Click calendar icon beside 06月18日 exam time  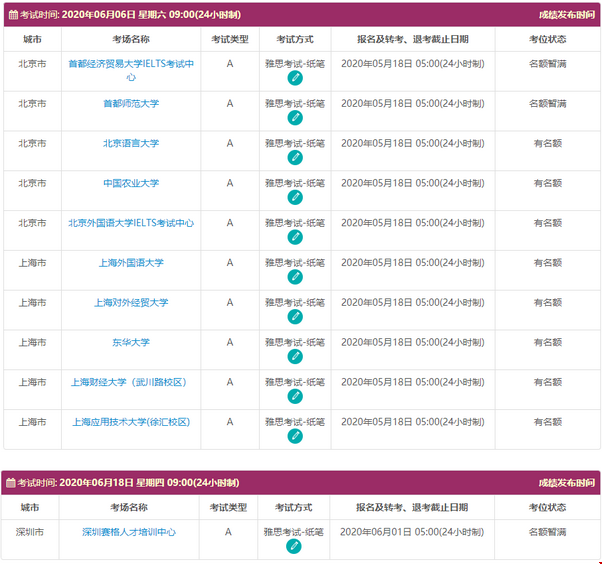[x=11, y=483]
